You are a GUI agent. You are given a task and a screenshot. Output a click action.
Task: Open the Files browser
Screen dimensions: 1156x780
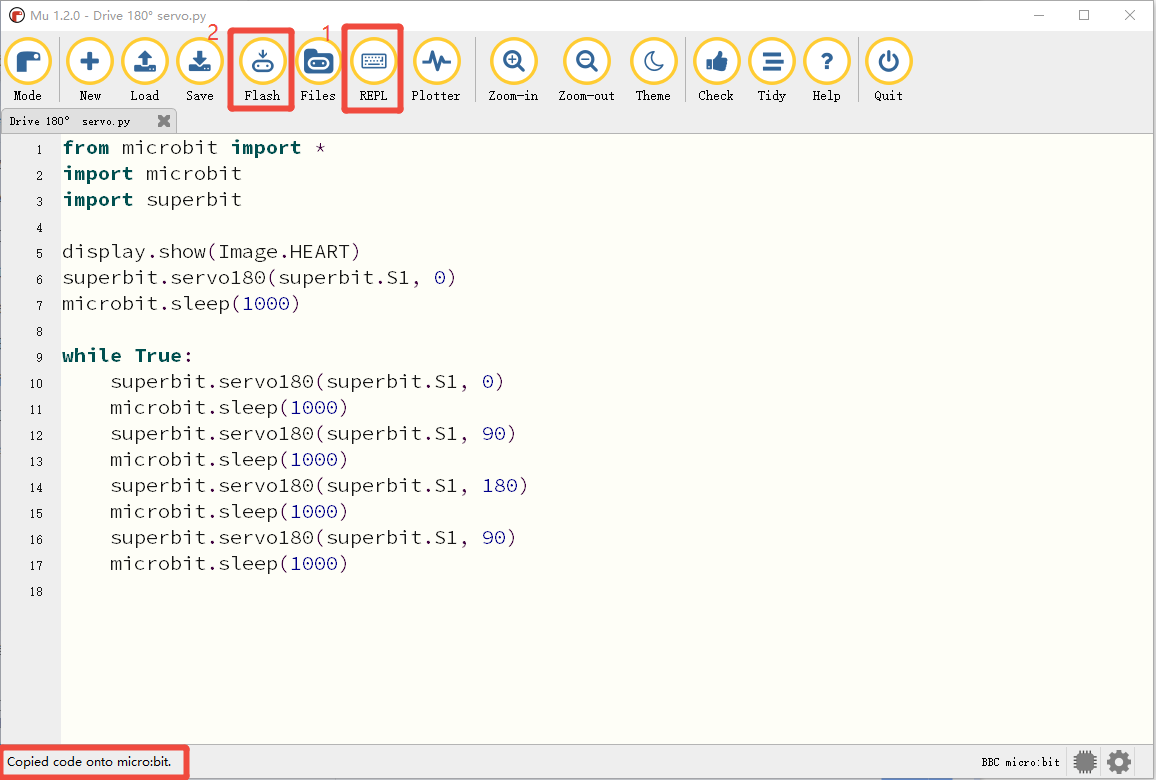(x=318, y=71)
